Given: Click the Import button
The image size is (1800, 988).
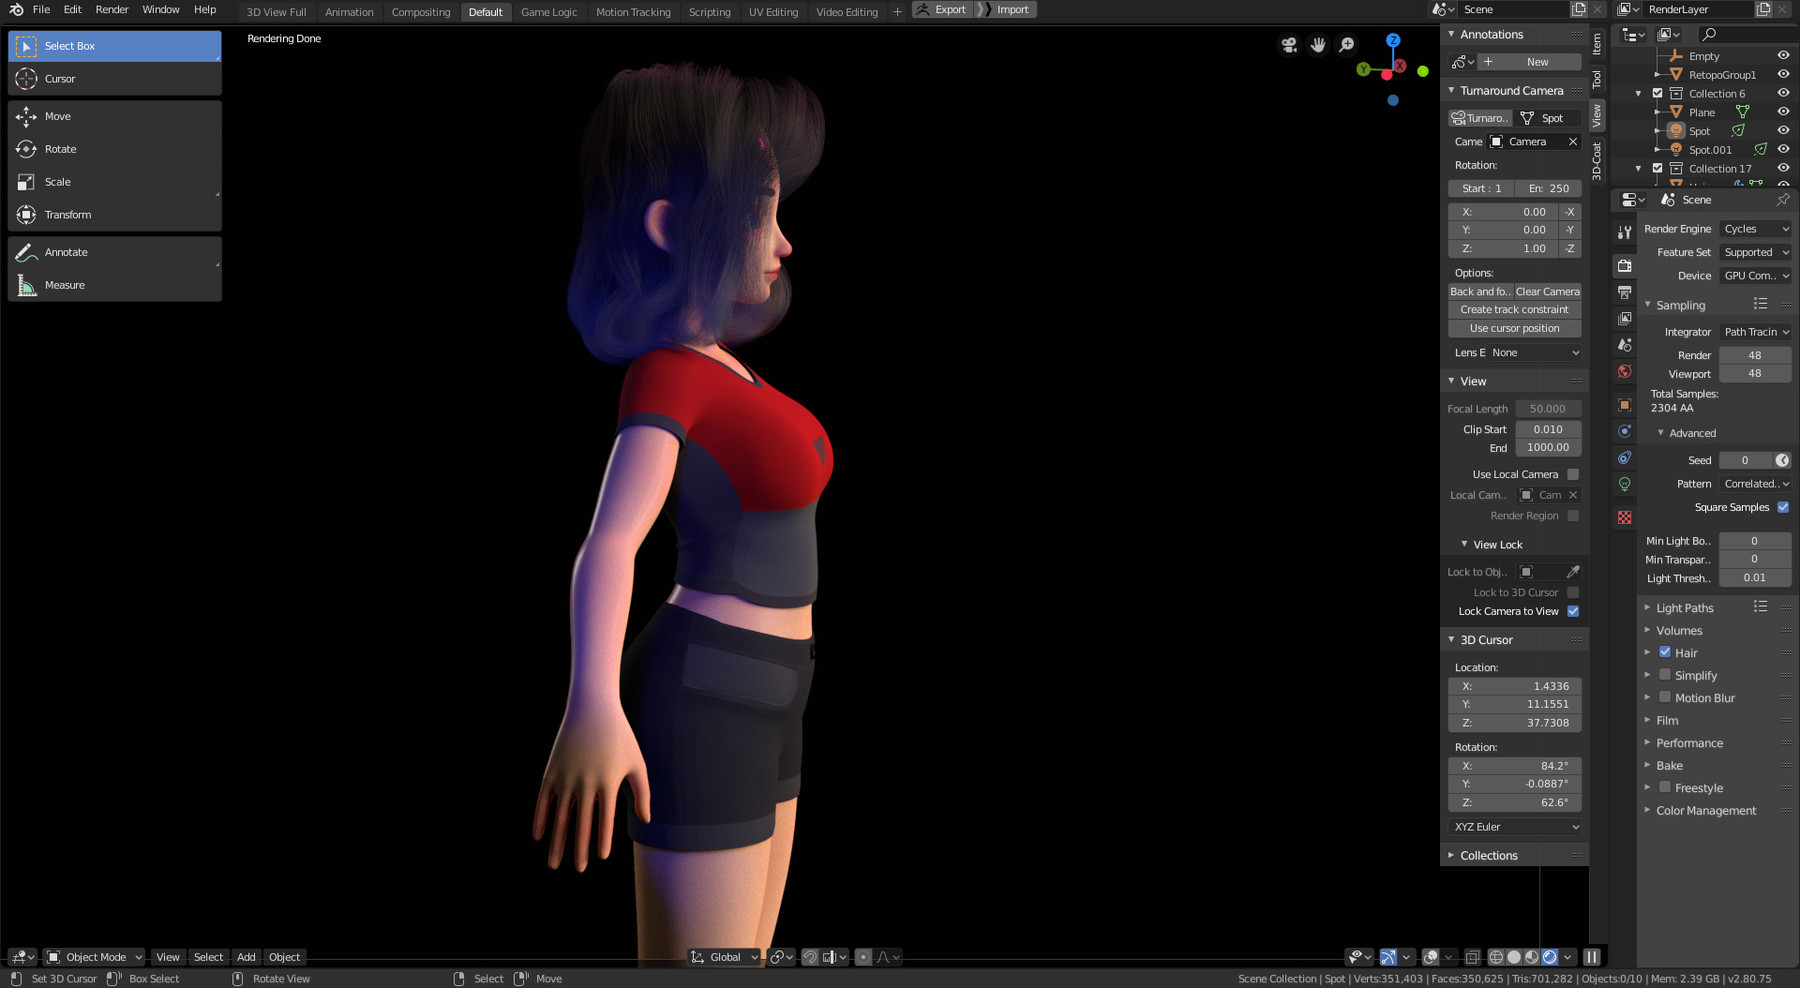Looking at the screenshot, I should (1006, 10).
